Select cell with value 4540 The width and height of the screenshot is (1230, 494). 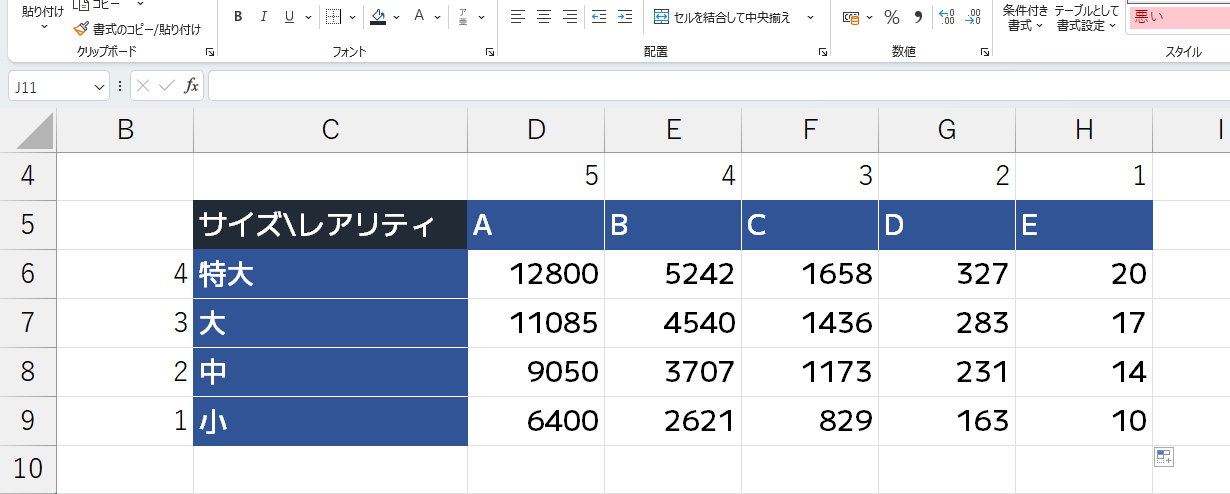[673, 323]
